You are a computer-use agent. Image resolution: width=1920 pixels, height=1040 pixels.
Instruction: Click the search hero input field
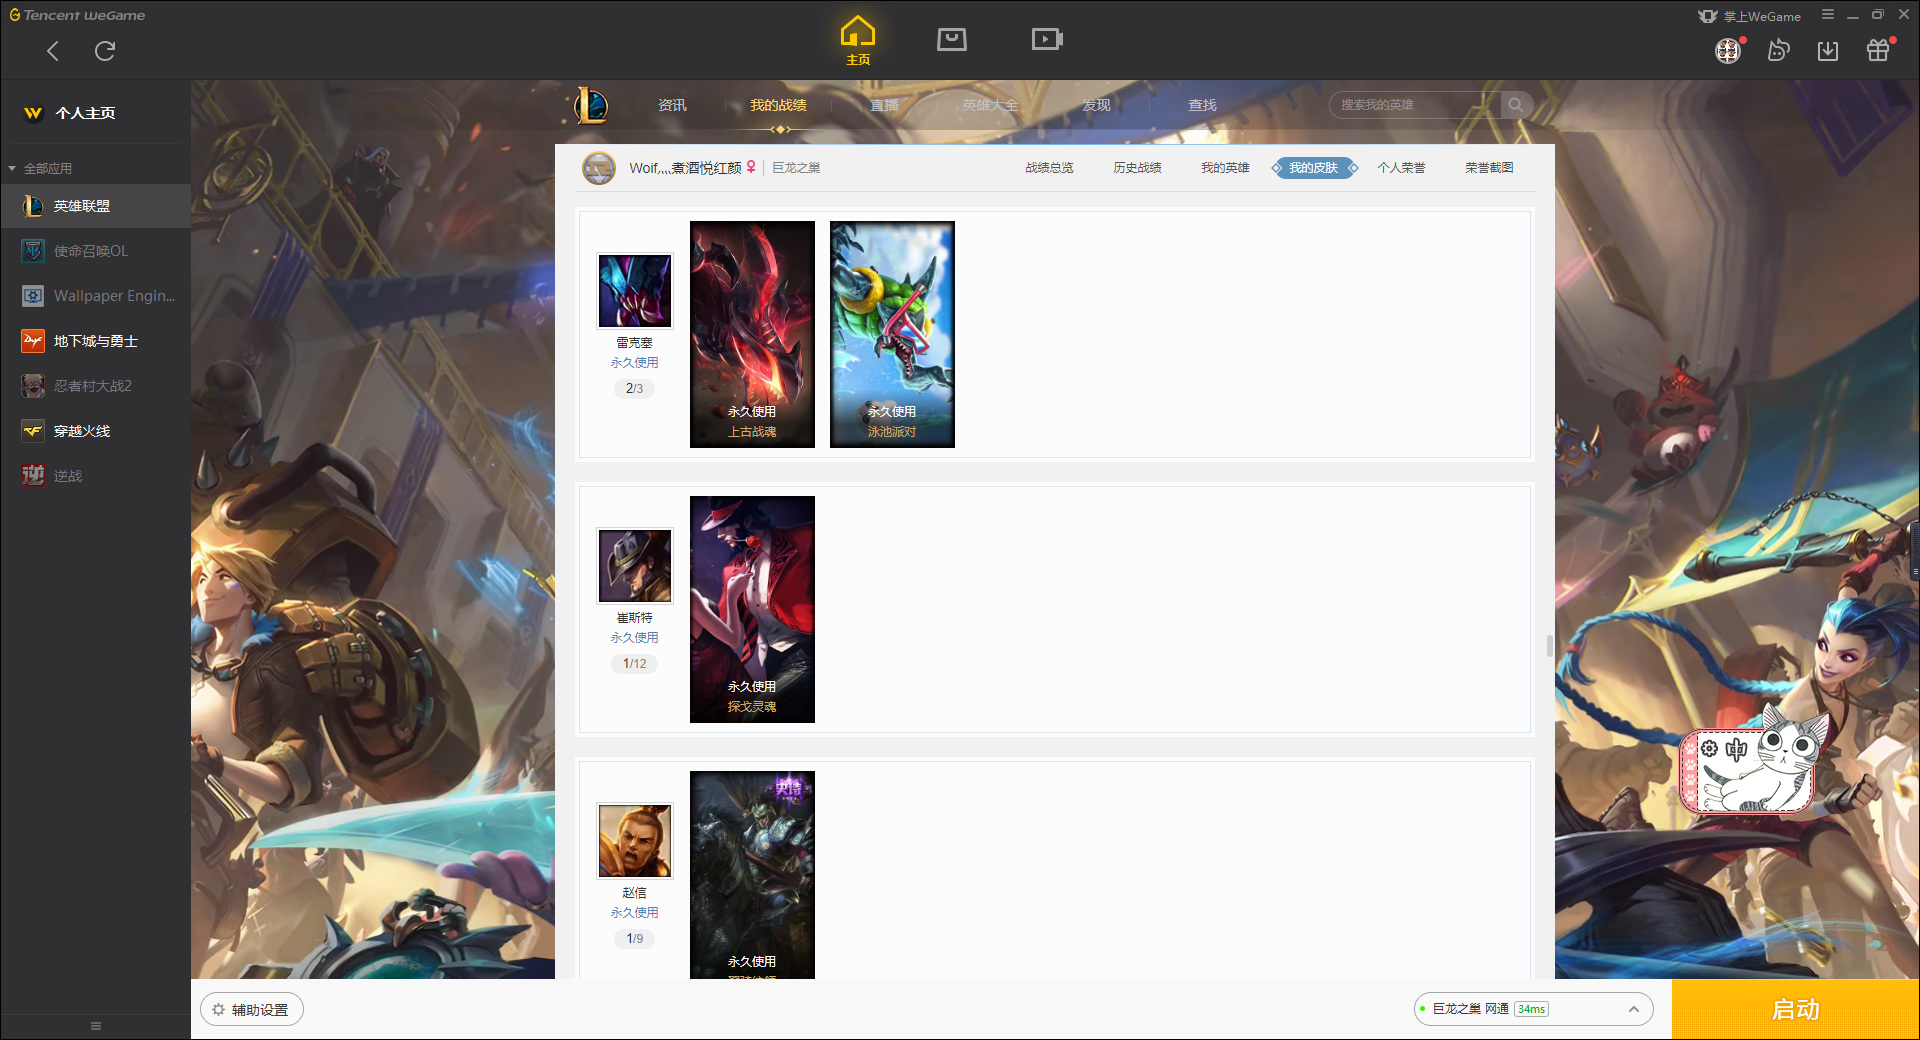(x=1415, y=105)
